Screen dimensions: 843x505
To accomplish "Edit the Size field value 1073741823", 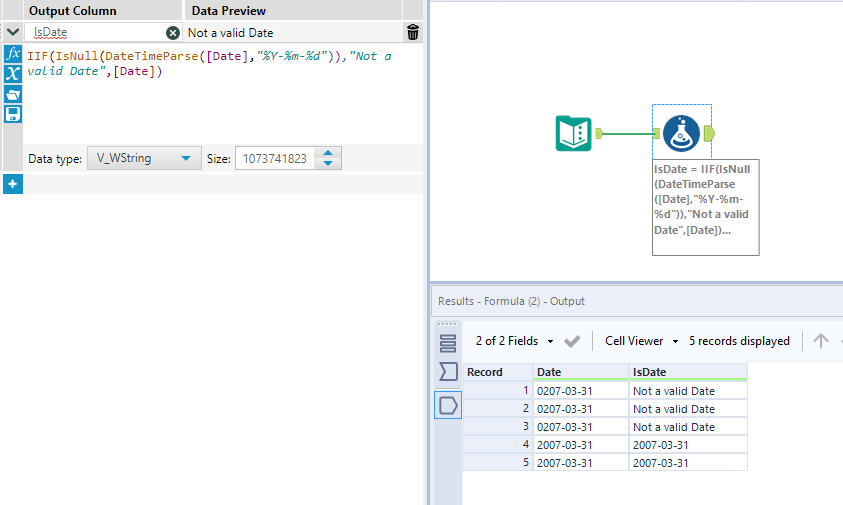I will [275, 159].
